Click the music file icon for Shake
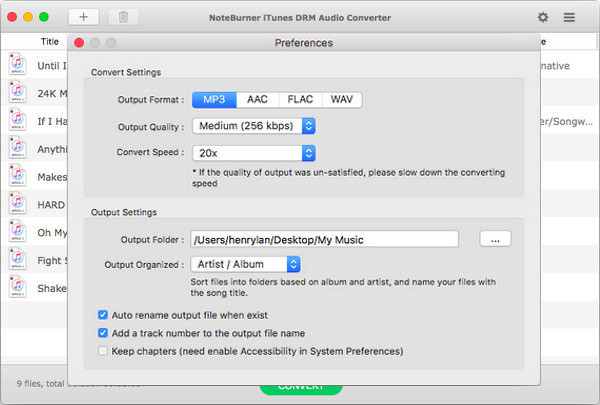This screenshot has height=405, width=600. tap(18, 287)
